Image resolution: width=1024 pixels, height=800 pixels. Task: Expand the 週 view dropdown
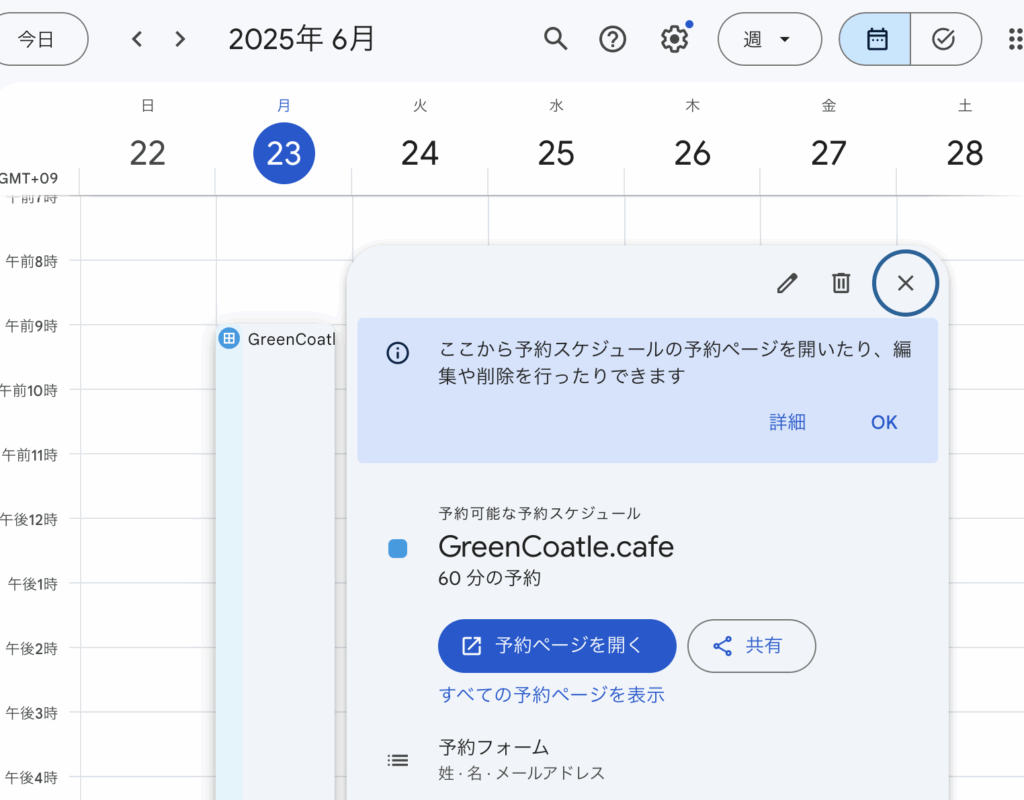[769, 39]
